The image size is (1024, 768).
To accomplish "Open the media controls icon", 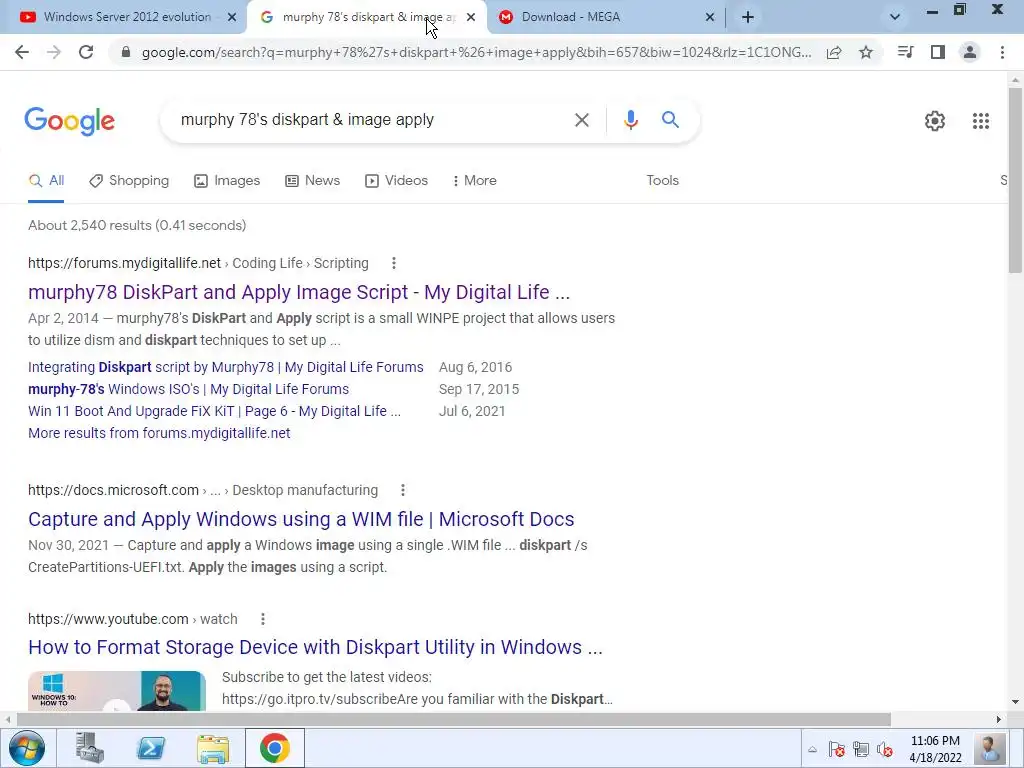I will 905,52.
